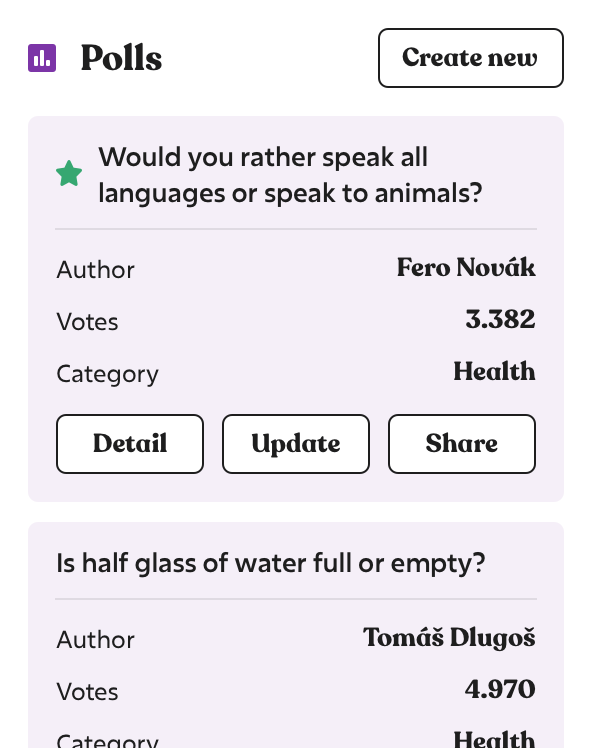Click the Author label in second card
Screen dimensions: 592x748
coord(95,640)
